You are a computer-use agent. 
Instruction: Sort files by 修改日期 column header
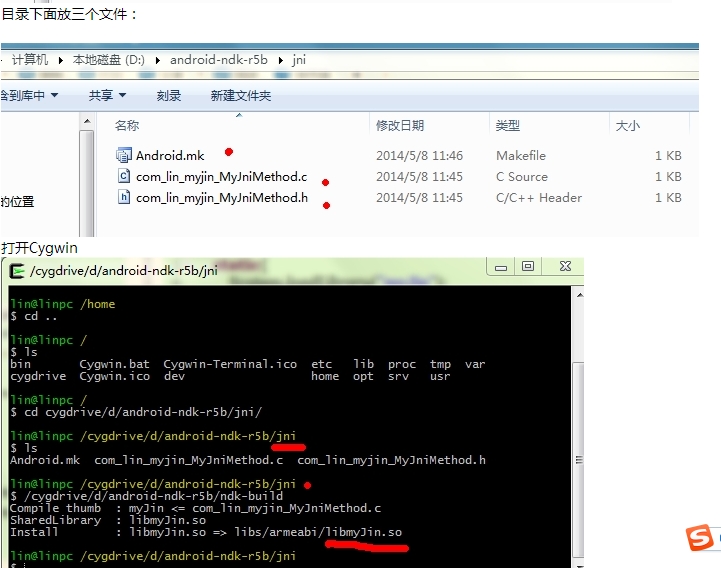pyautogui.click(x=400, y=126)
